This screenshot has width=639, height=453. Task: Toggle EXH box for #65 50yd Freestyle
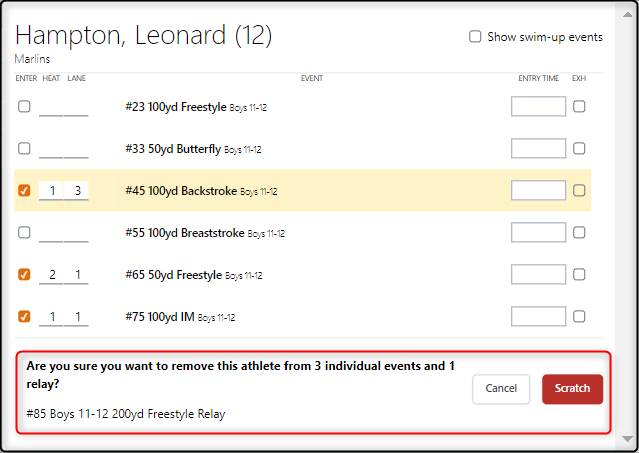(579, 274)
